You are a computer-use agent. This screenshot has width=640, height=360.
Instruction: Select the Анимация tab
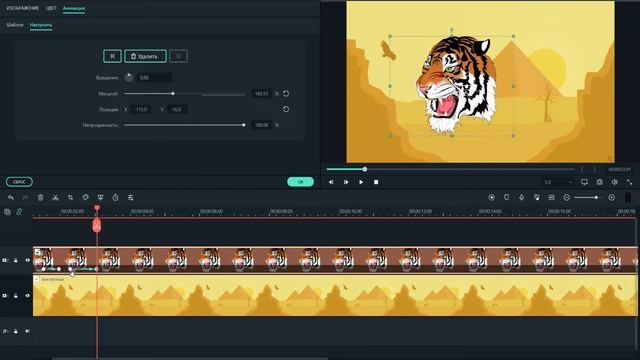pyautogui.click(x=74, y=8)
